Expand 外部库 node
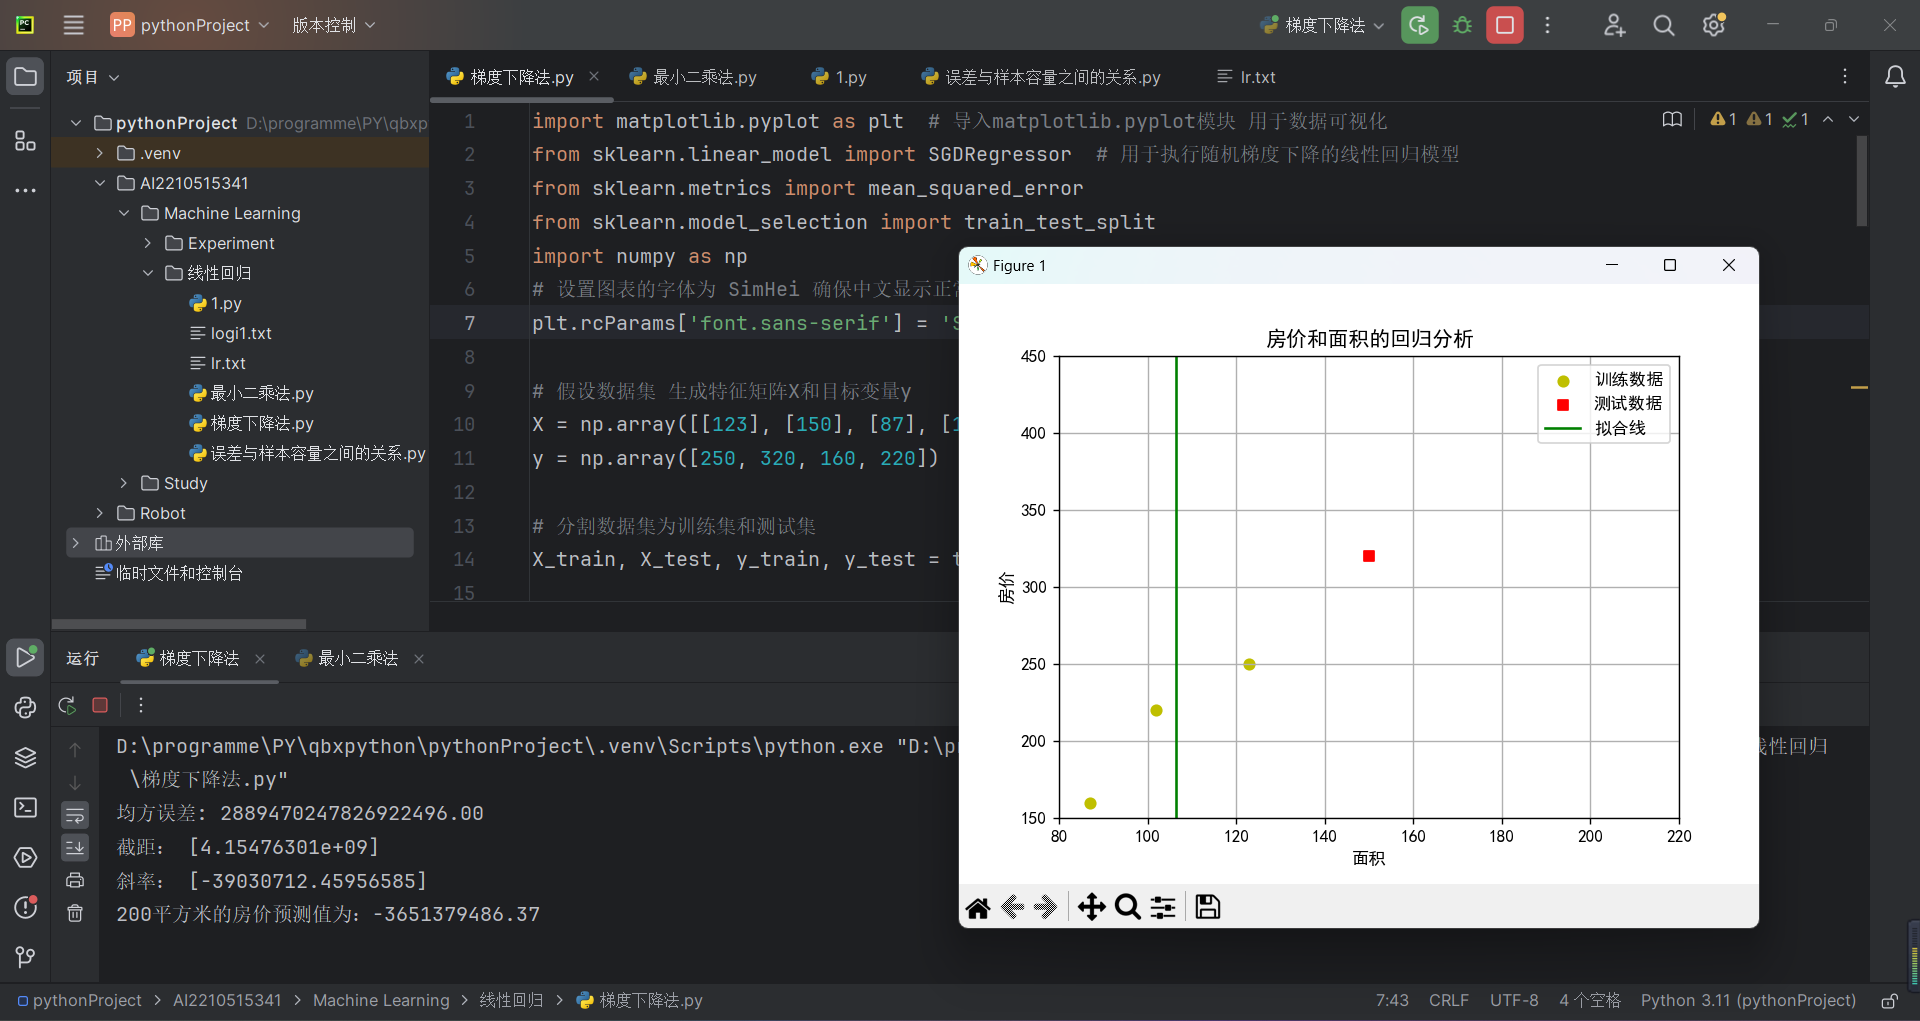Screen dimensions: 1920x1021 pos(75,543)
